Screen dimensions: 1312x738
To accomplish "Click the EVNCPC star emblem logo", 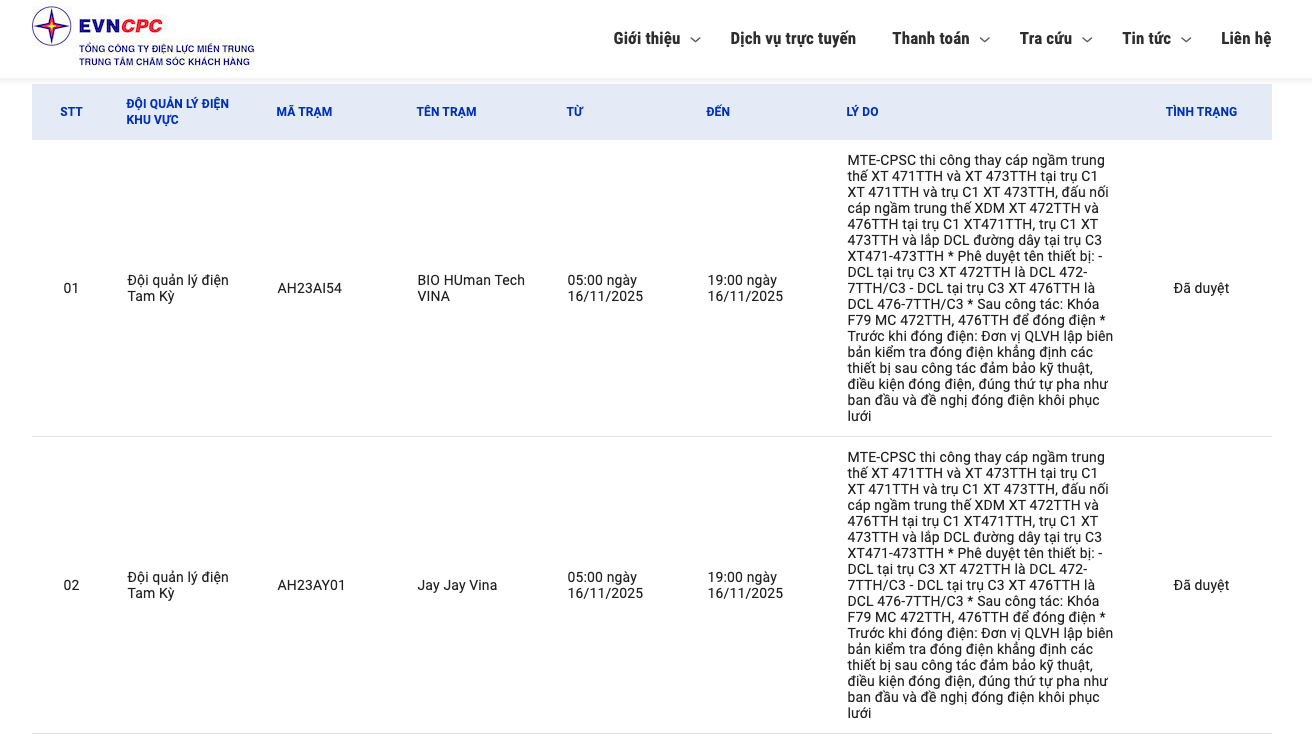I will tap(52, 26).
